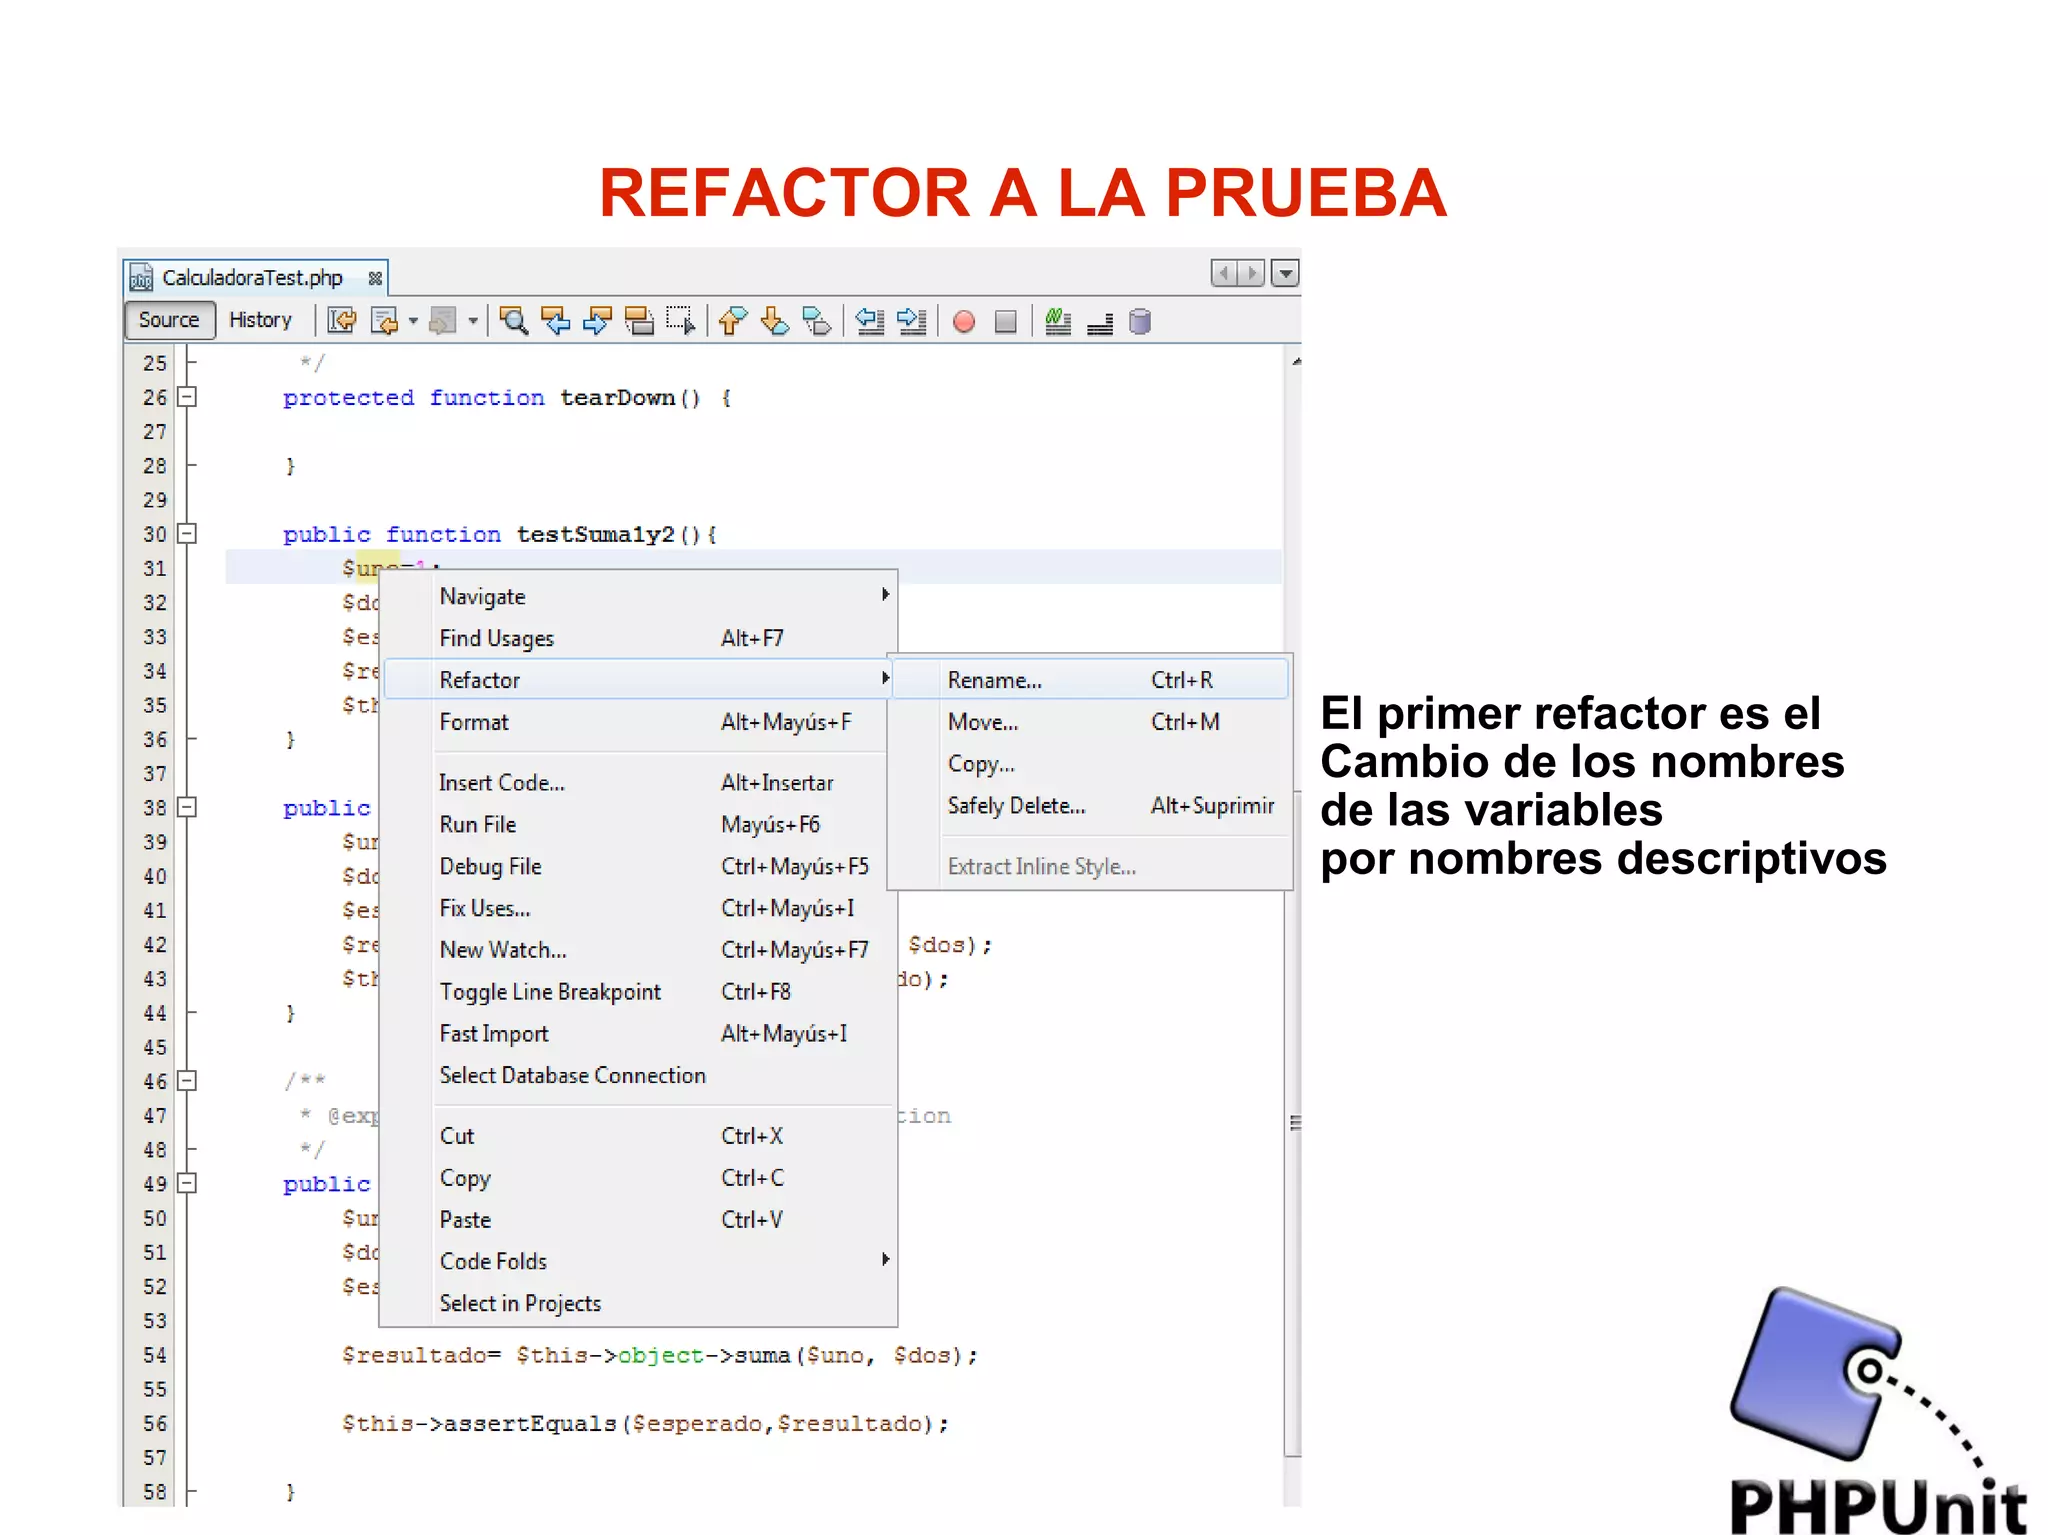The height and width of the screenshot is (1535, 2048).
Task: Click the PHP file icon on tab
Action: 141,278
